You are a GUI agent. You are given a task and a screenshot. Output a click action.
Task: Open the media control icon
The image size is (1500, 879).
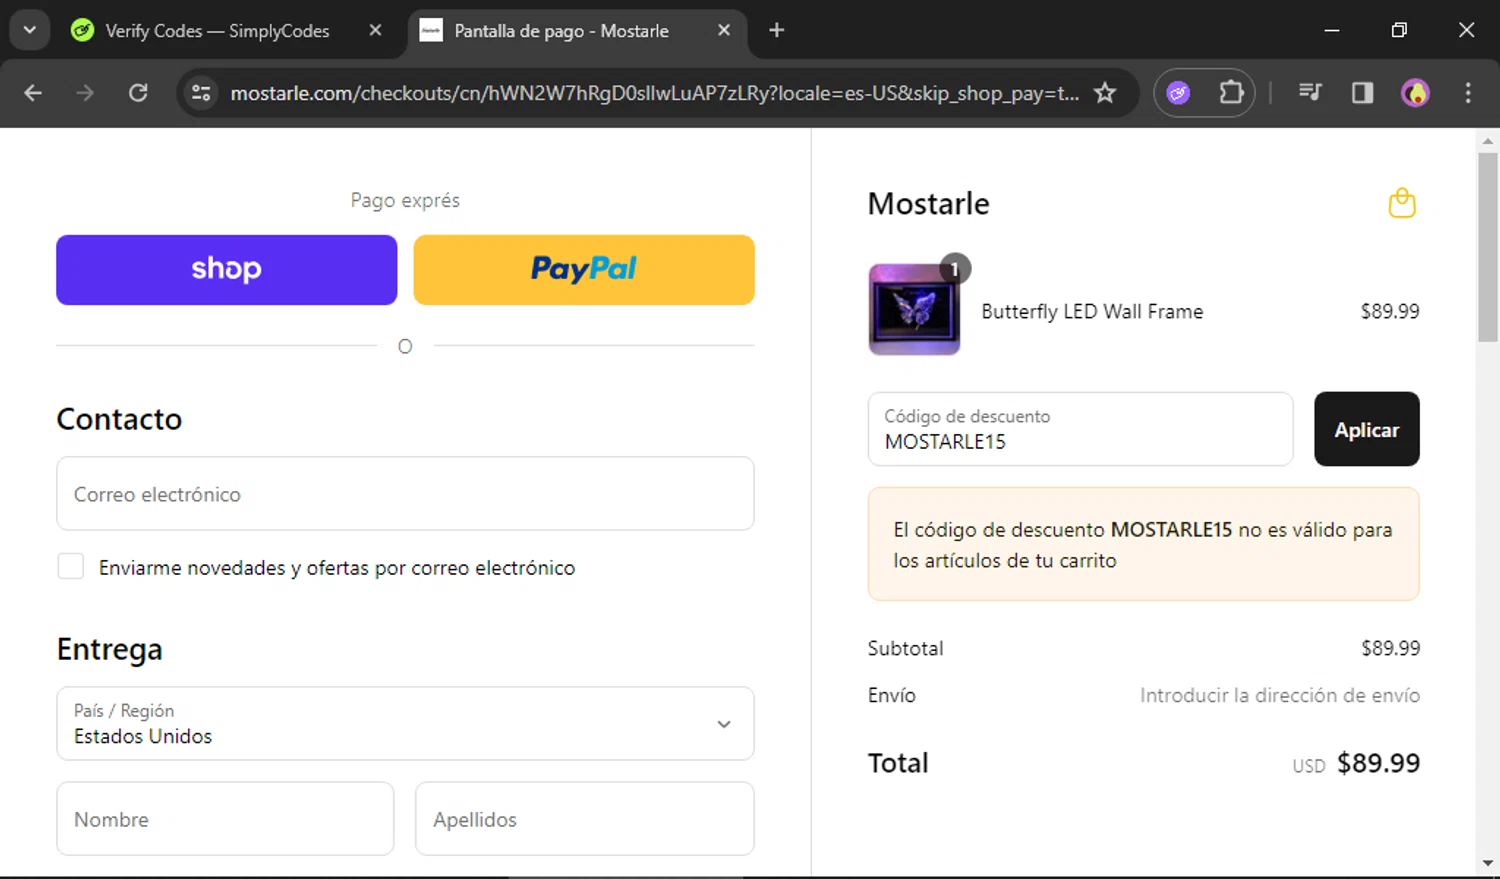1310,93
